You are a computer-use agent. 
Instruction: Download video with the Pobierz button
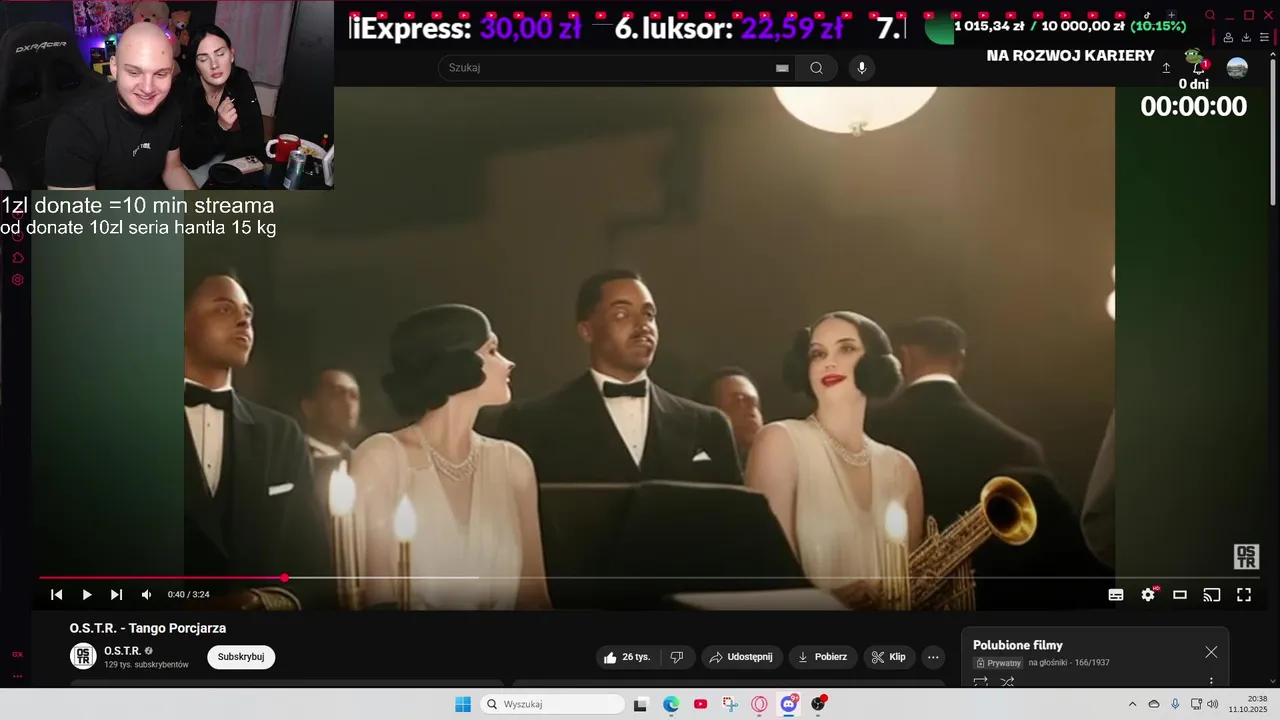pyautogui.click(x=822, y=657)
